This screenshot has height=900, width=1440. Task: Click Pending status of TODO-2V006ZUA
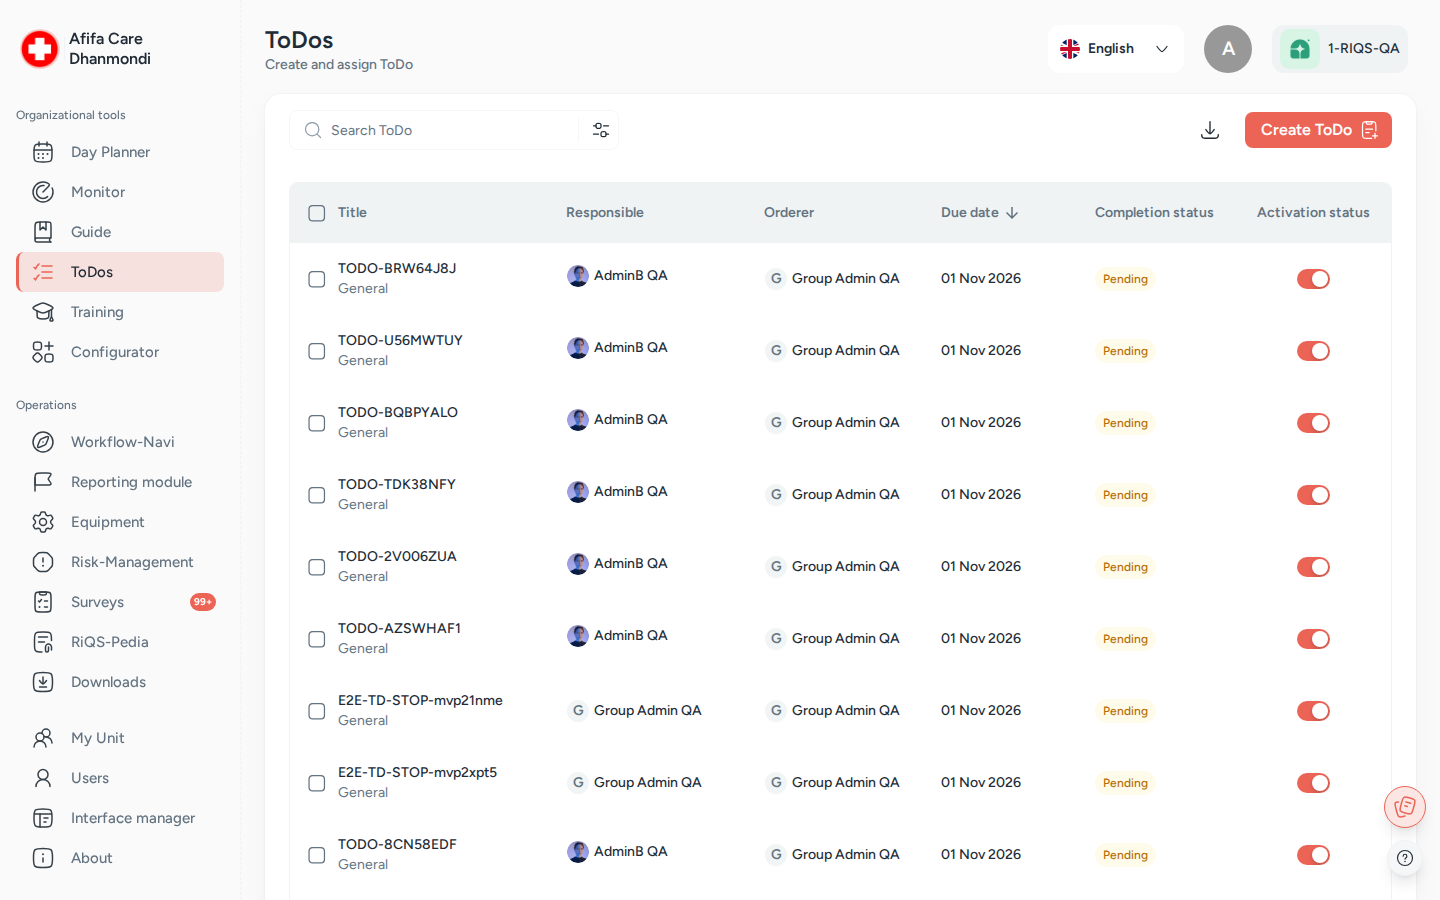(x=1125, y=567)
